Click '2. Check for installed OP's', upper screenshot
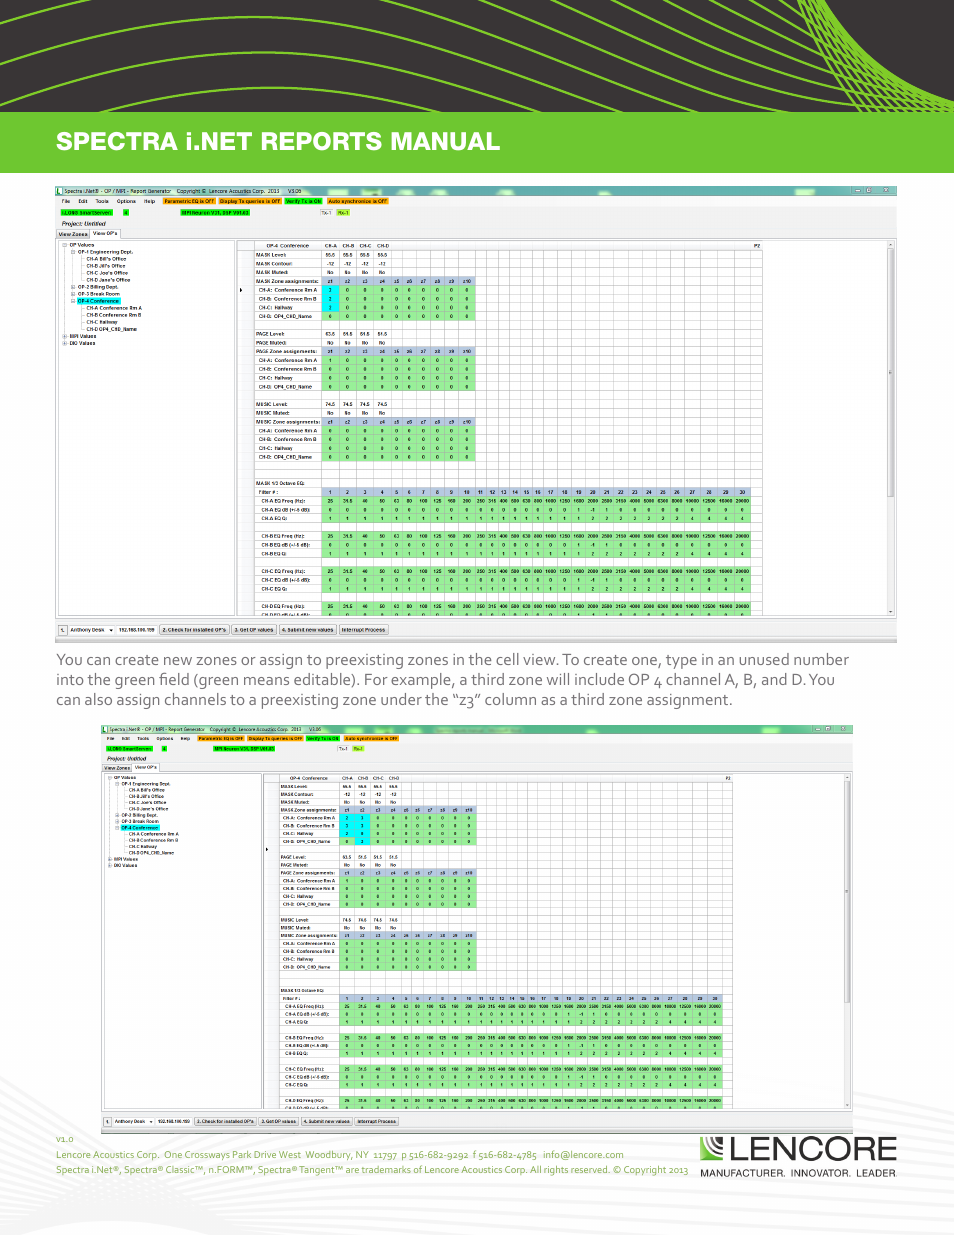This screenshot has width=954, height=1235. click(194, 630)
